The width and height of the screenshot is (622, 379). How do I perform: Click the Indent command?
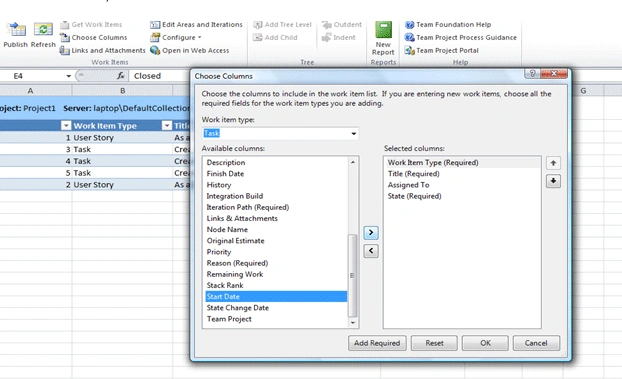(x=338, y=38)
